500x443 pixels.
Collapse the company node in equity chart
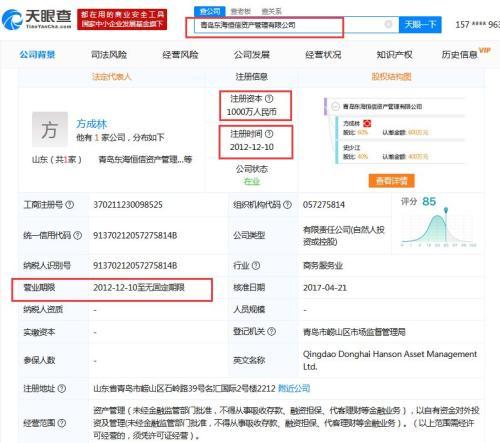335,106
